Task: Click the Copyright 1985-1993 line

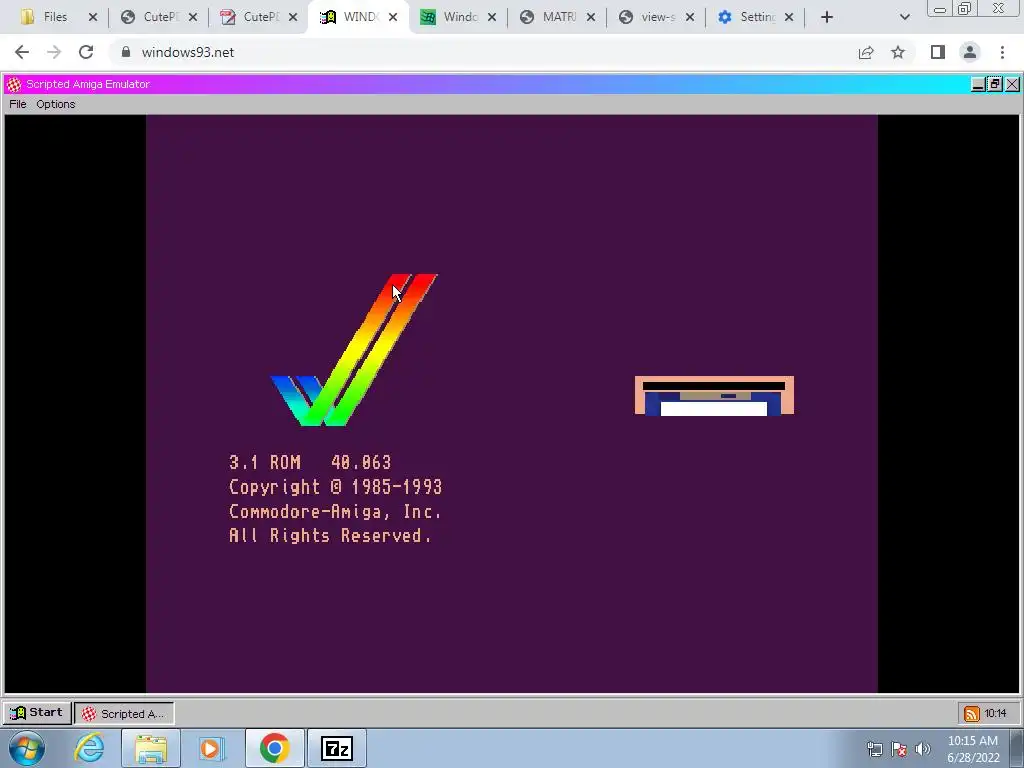Action: [336, 487]
